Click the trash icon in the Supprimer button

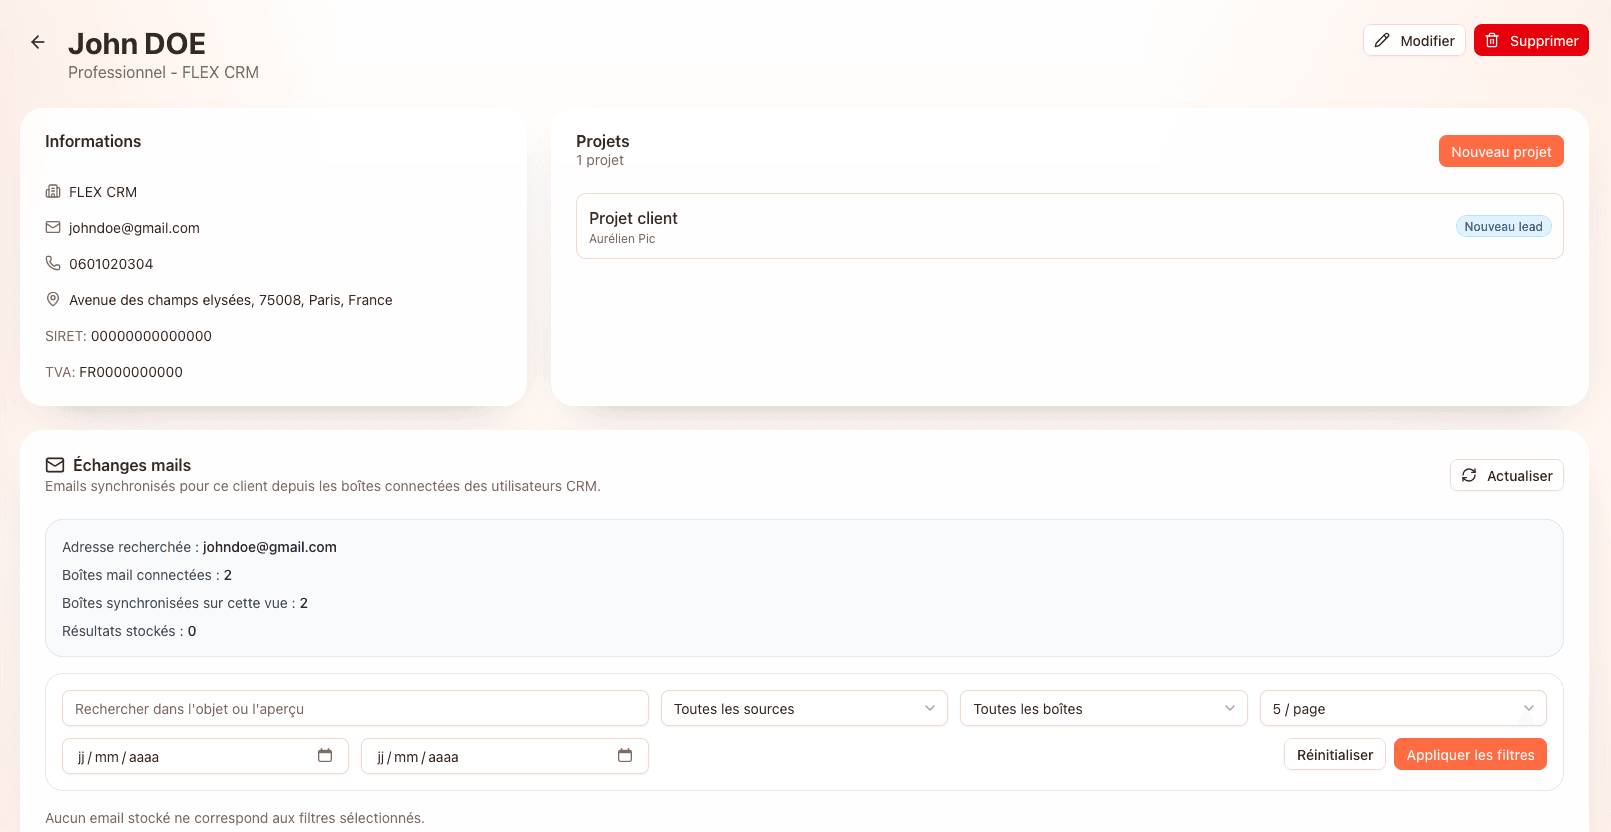click(x=1492, y=40)
